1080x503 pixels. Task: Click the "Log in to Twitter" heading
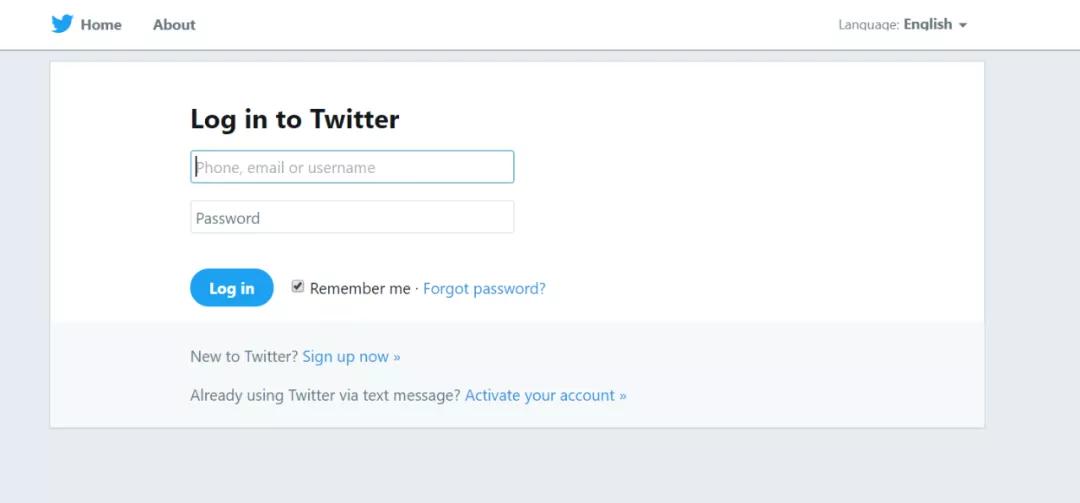pyautogui.click(x=295, y=120)
